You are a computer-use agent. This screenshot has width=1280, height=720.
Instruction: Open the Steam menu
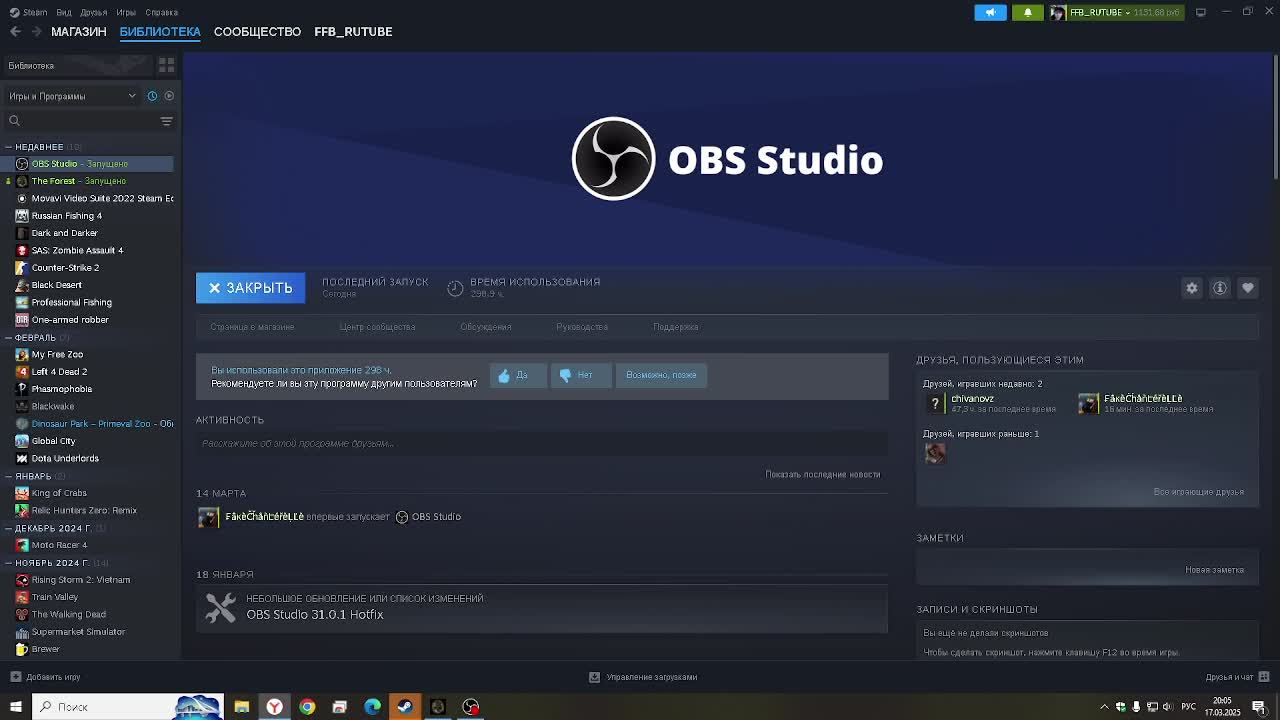(x=28, y=12)
